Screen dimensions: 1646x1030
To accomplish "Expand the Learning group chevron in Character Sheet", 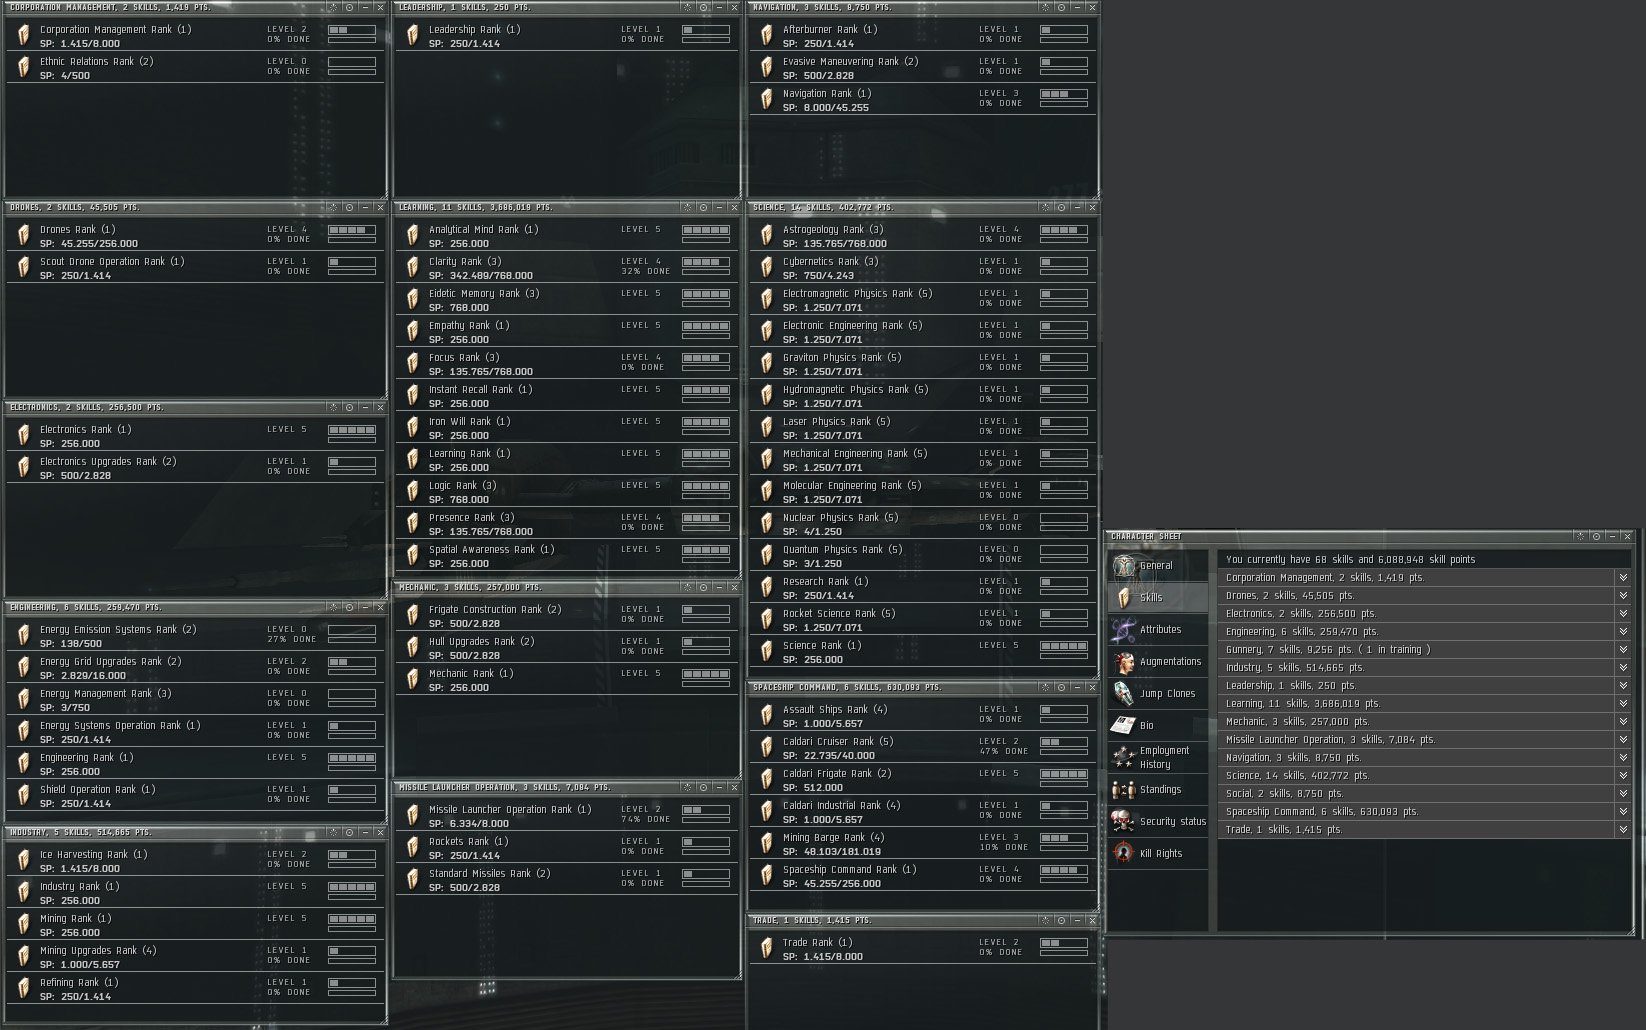I will [x=1623, y=704].
